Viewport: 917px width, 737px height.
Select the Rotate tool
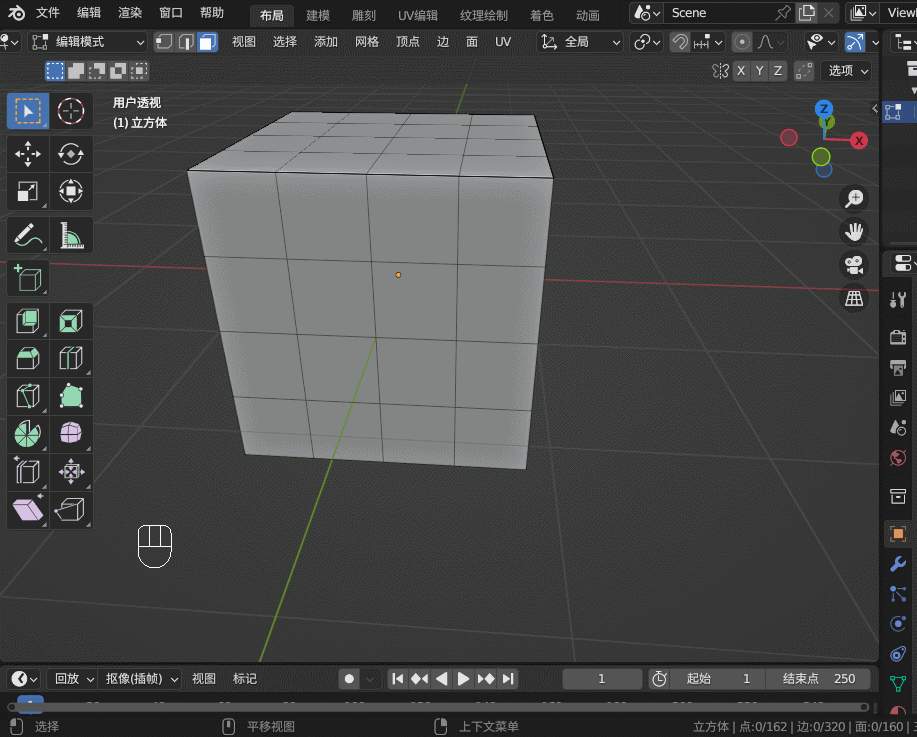[x=71, y=154]
